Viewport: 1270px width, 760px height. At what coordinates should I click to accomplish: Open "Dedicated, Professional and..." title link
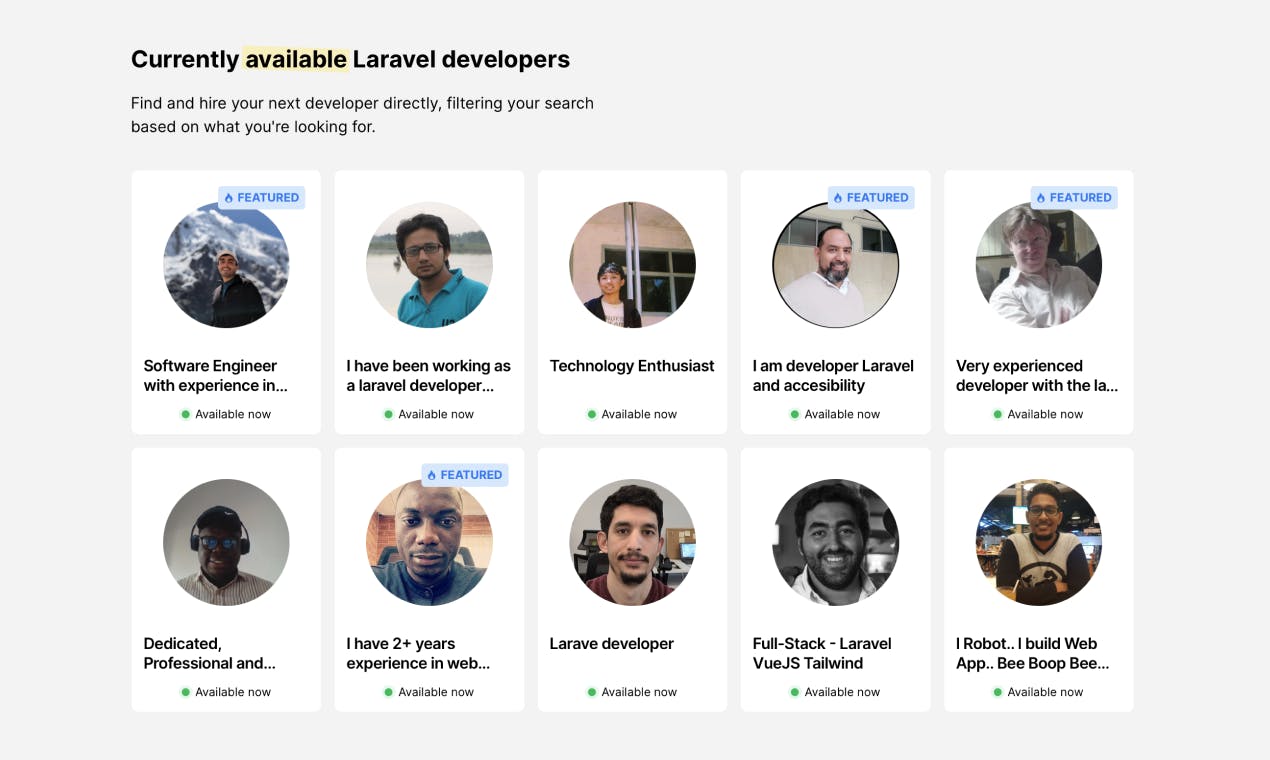coord(210,653)
